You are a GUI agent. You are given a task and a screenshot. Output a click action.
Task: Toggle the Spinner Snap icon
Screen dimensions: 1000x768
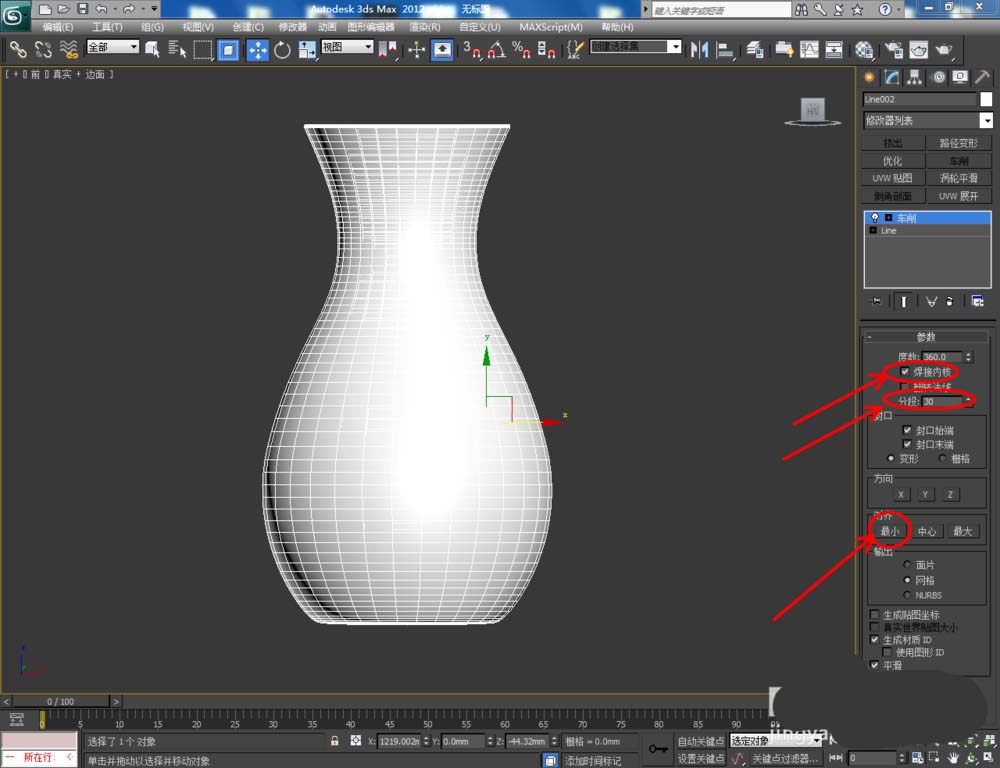[x=546, y=49]
